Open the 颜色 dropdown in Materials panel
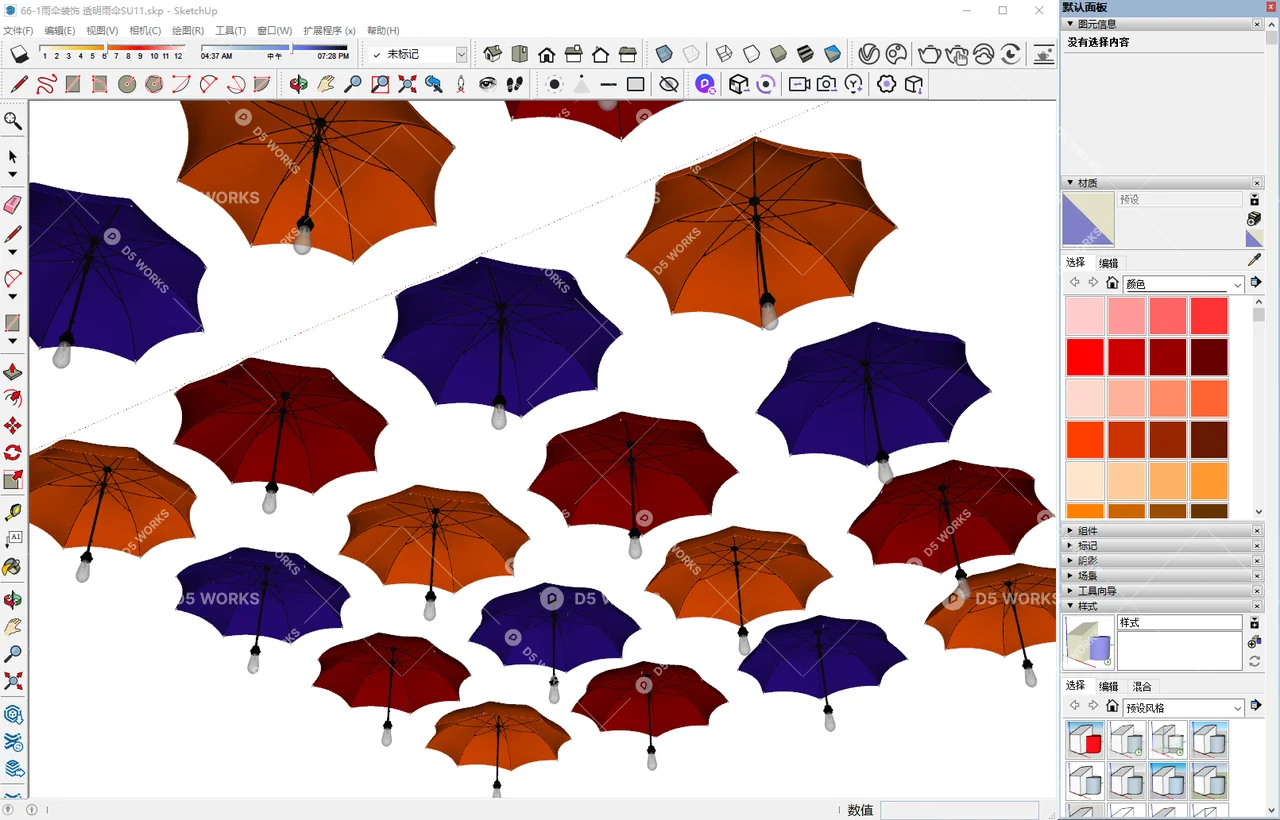Screen dimensions: 1280x820 [1183, 283]
